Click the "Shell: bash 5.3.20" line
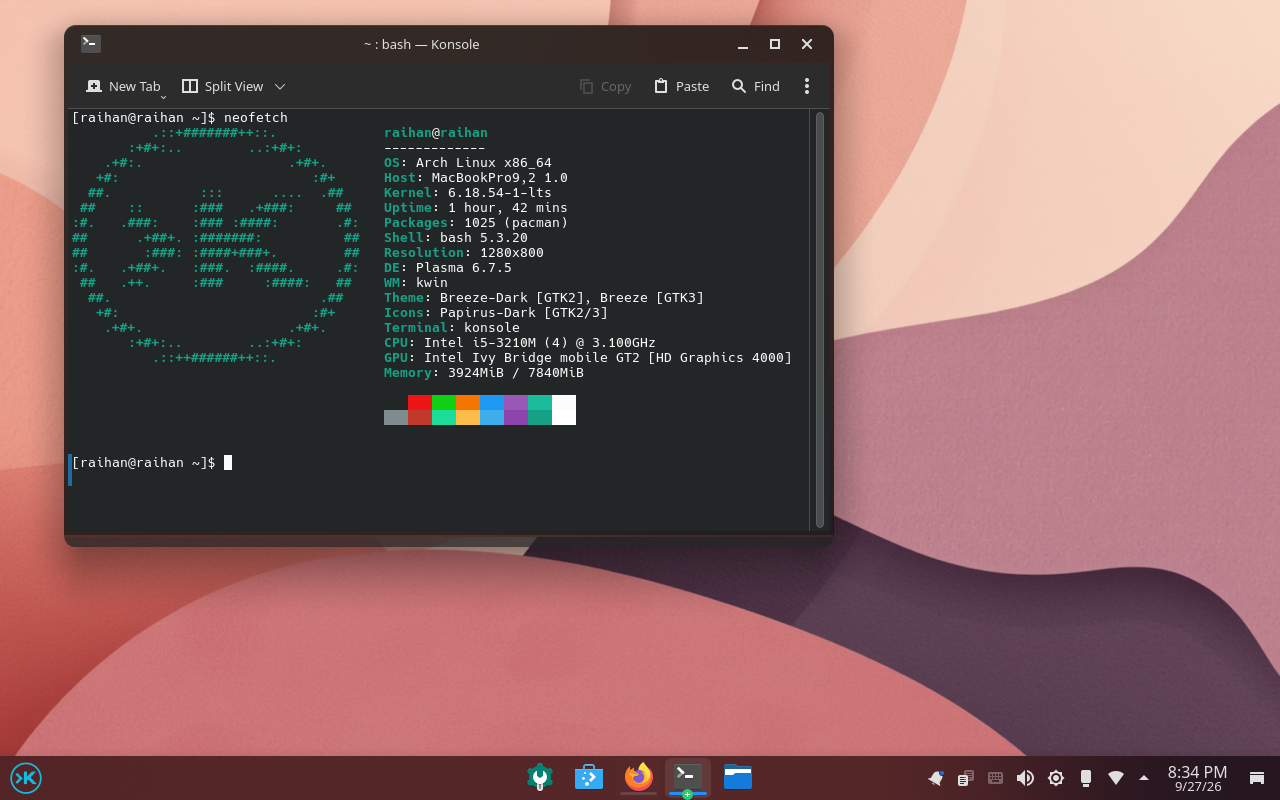Image resolution: width=1280 pixels, height=800 pixels. [456, 238]
